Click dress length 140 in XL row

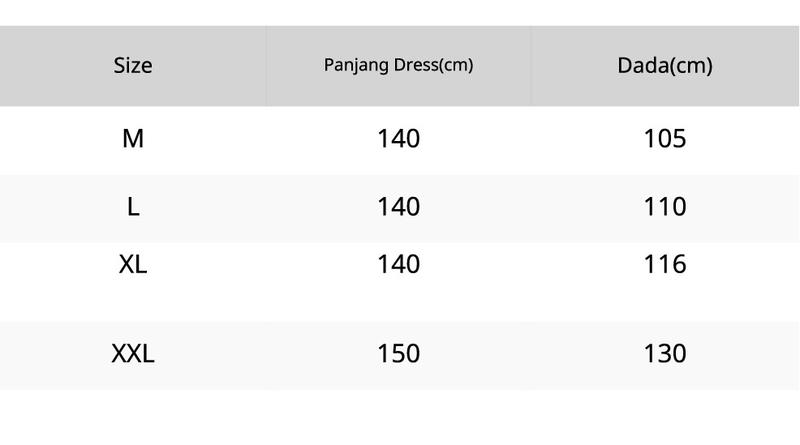click(398, 264)
